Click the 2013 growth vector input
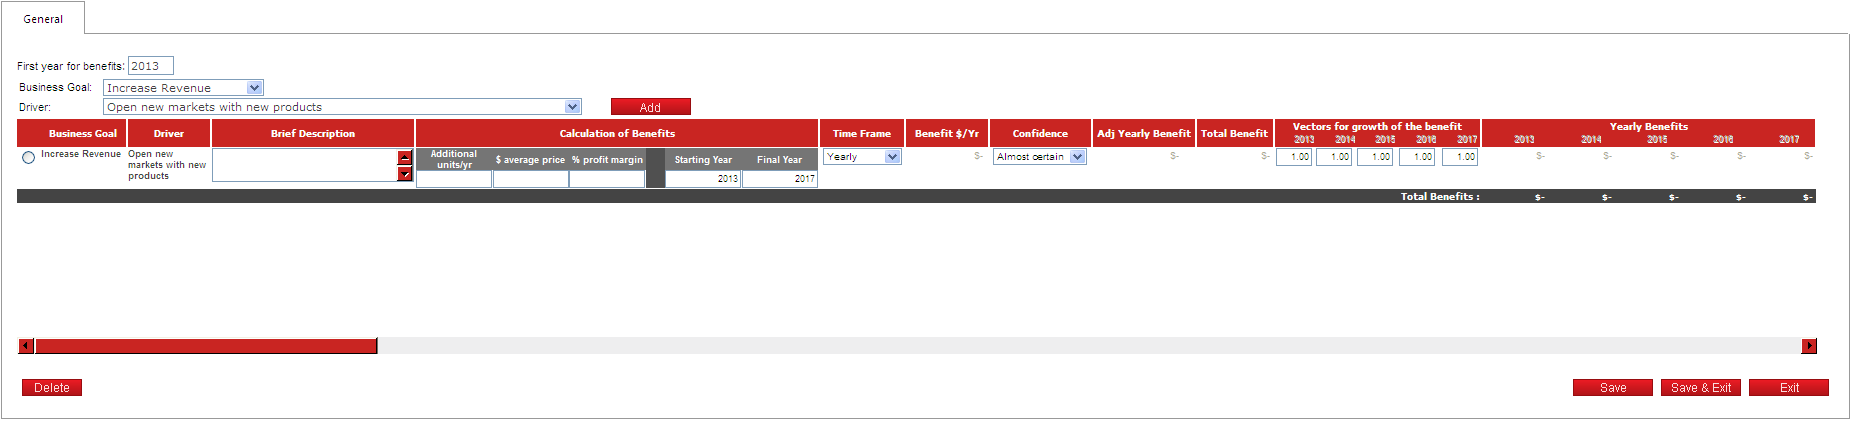Screen dimensions: 1853x421 point(1294,157)
